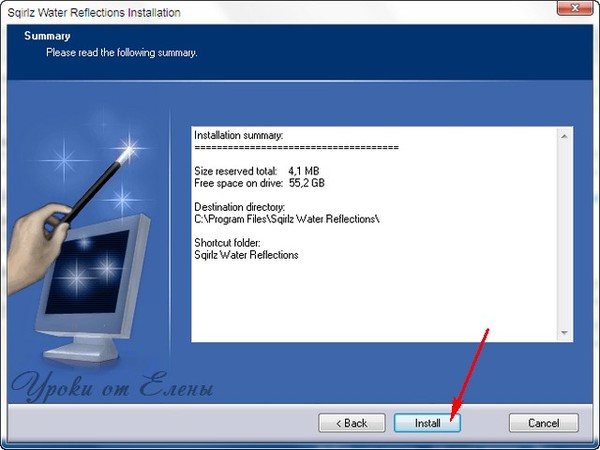The width and height of the screenshot is (600, 450).
Task: Click the summary scrollbar down arrow
Action: [x=564, y=333]
